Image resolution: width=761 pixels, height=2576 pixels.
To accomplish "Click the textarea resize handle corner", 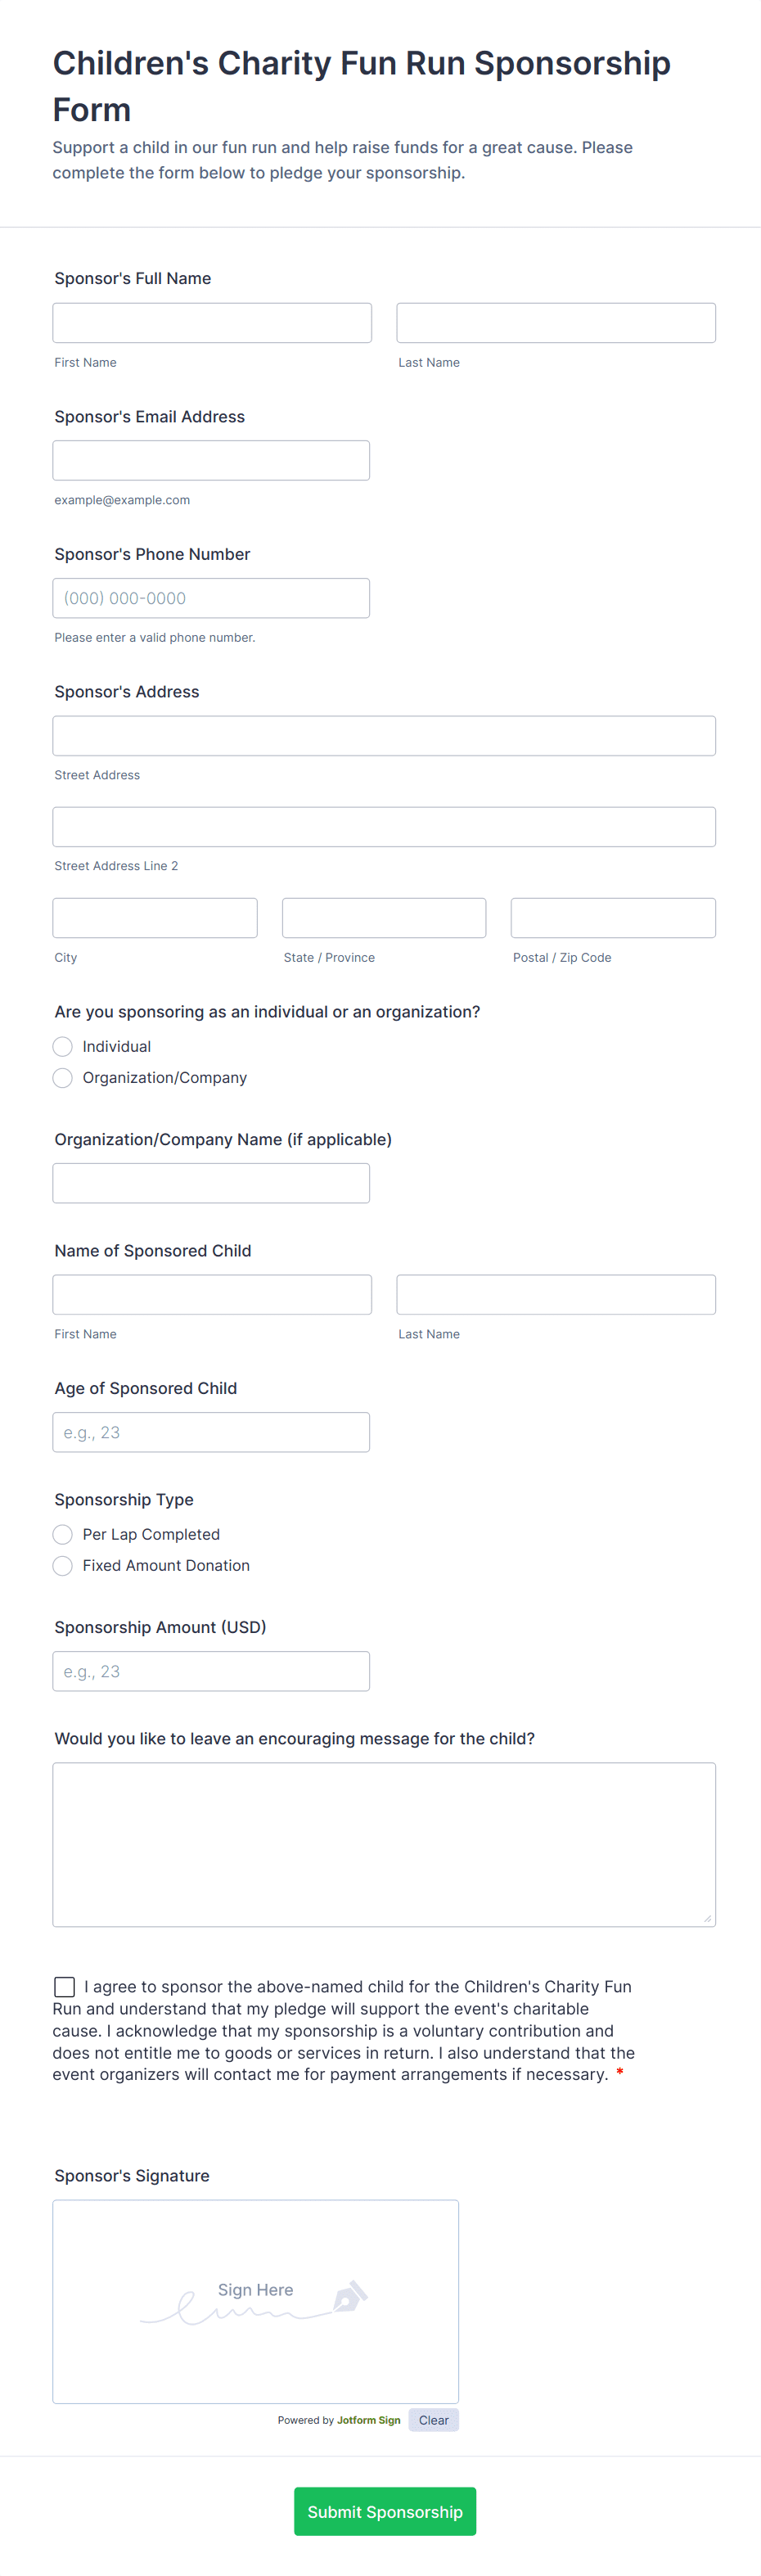I will (x=707, y=1918).
